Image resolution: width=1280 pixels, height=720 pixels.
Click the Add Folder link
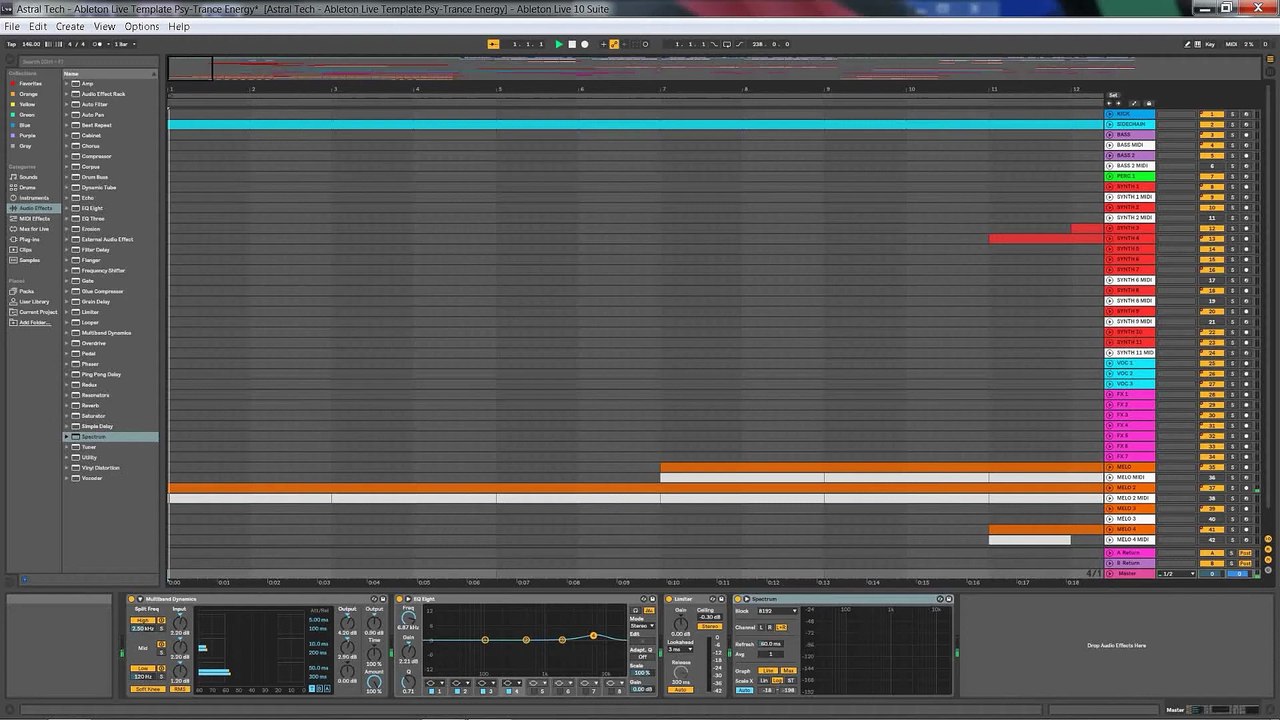point(34,322)
